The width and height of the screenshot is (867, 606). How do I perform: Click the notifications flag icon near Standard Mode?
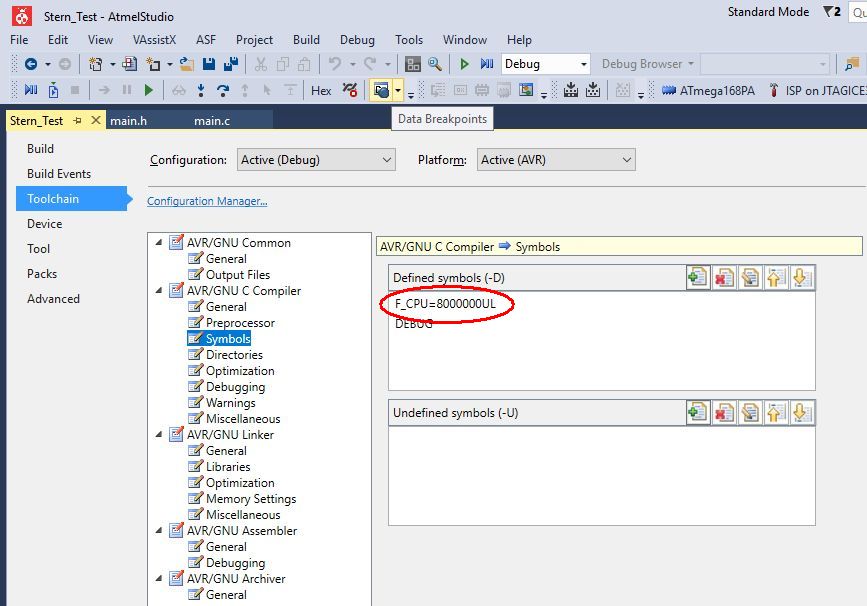831,12
